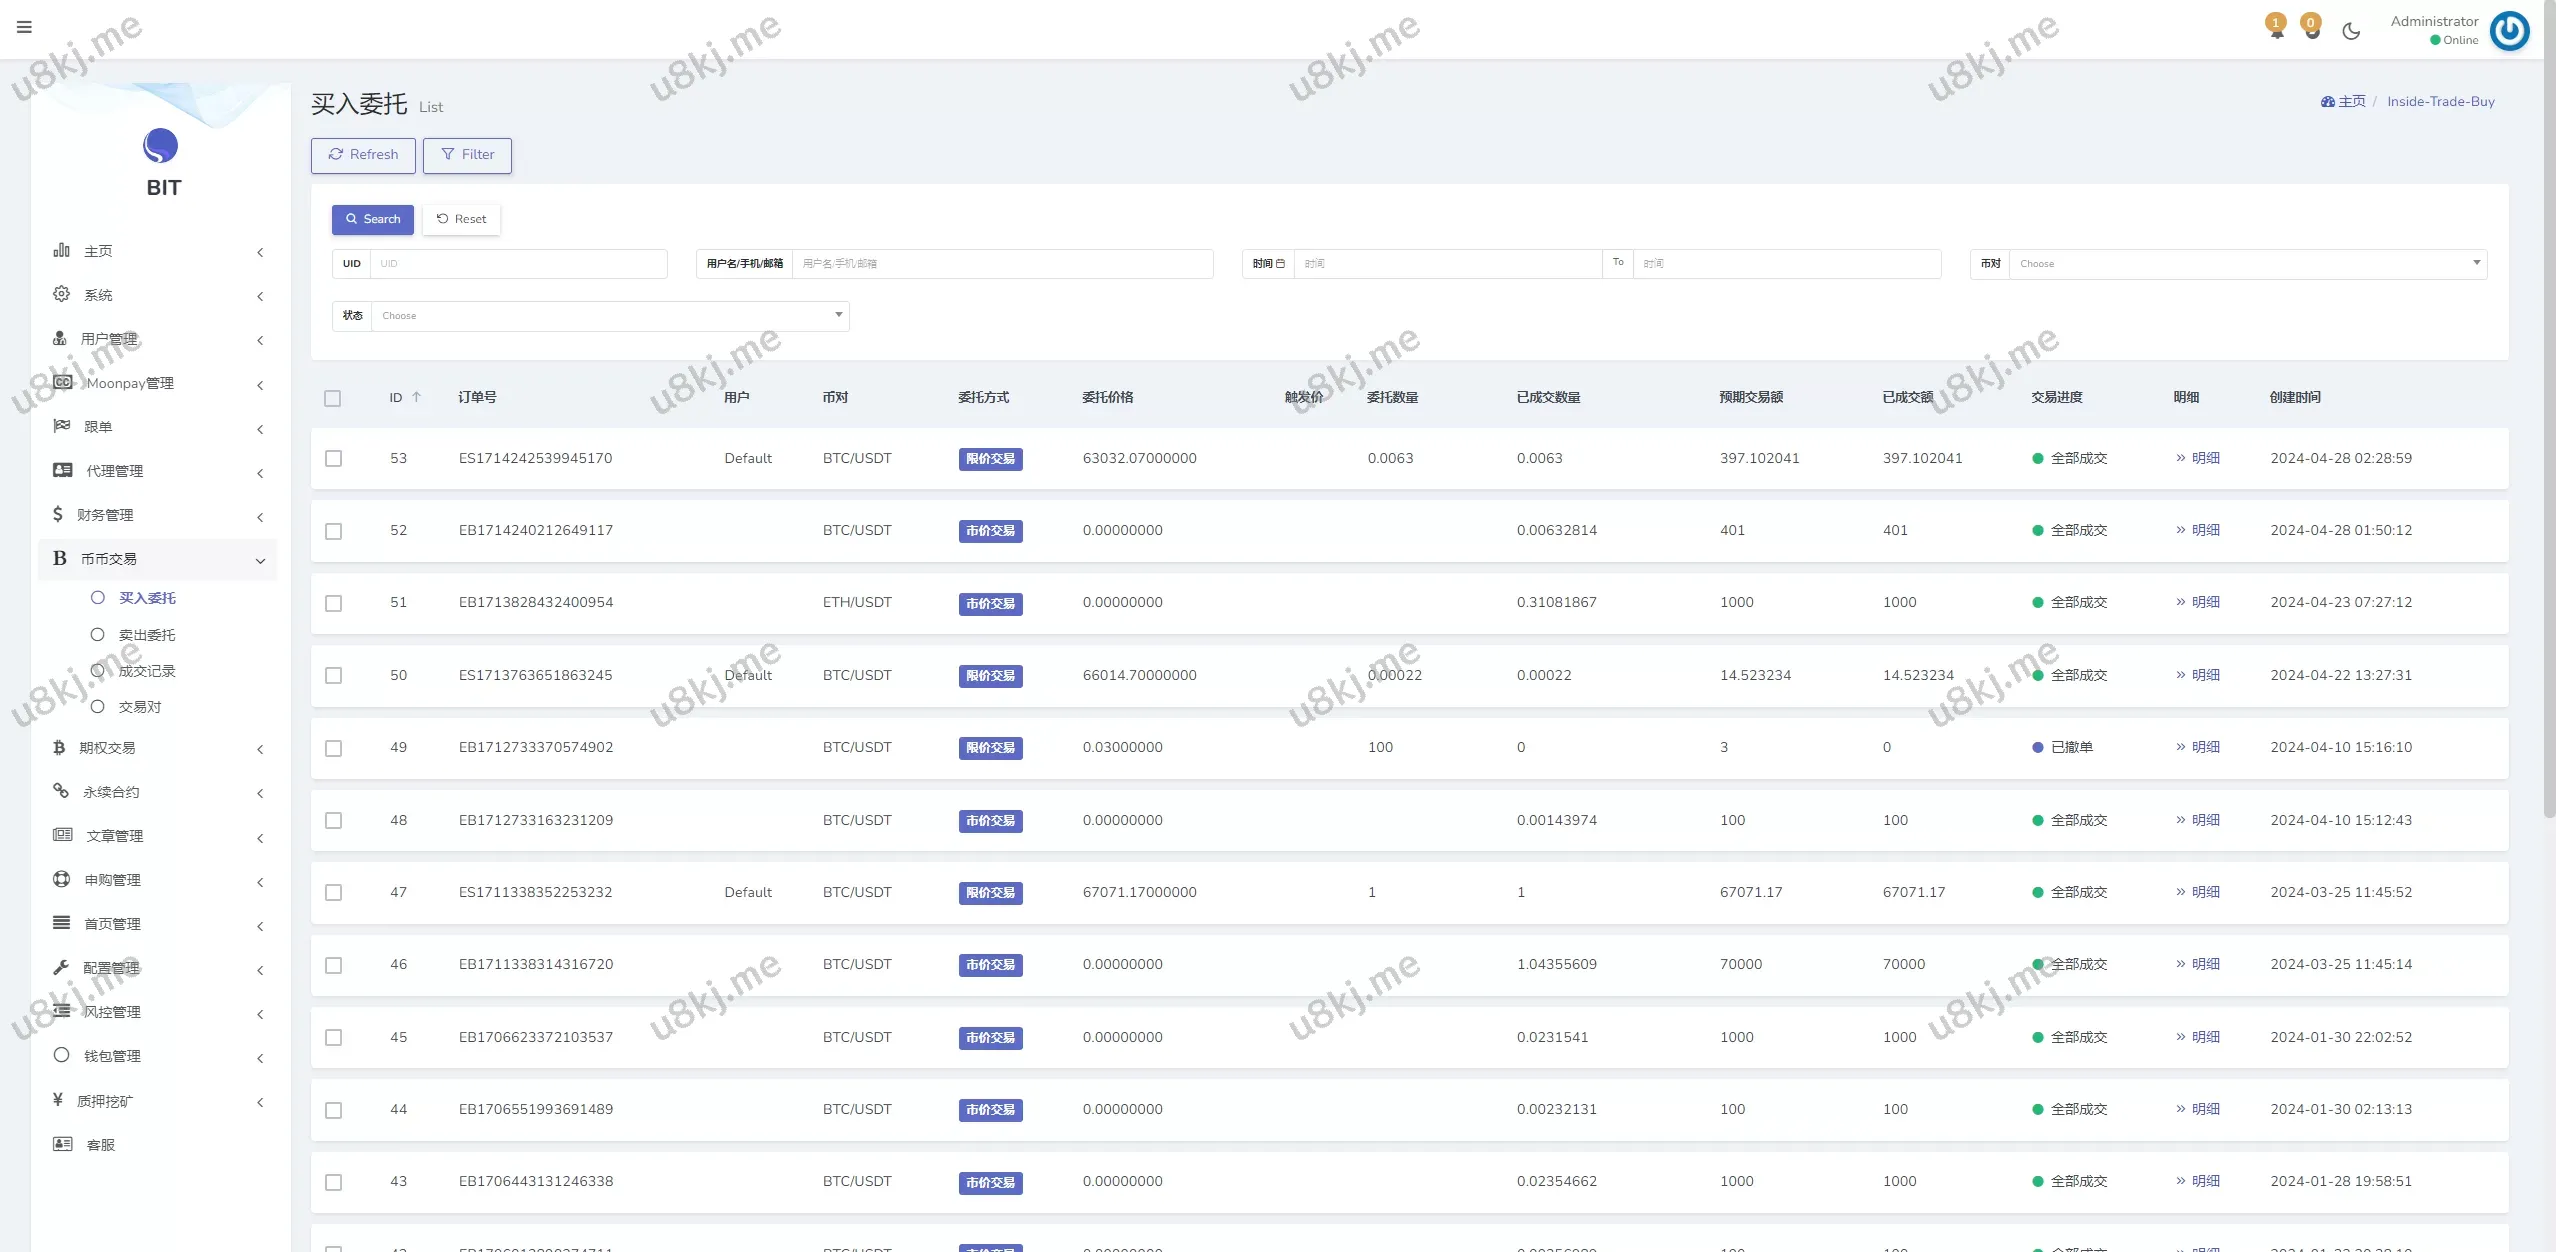Open 配置管理 wrench icon menu
The width and height of the screenshot is (2556, 1252).
(61, 967)
